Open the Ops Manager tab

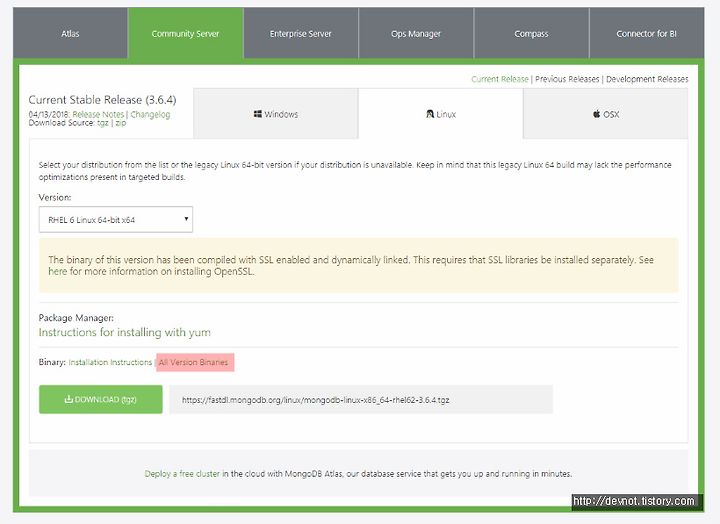[416, 34]
